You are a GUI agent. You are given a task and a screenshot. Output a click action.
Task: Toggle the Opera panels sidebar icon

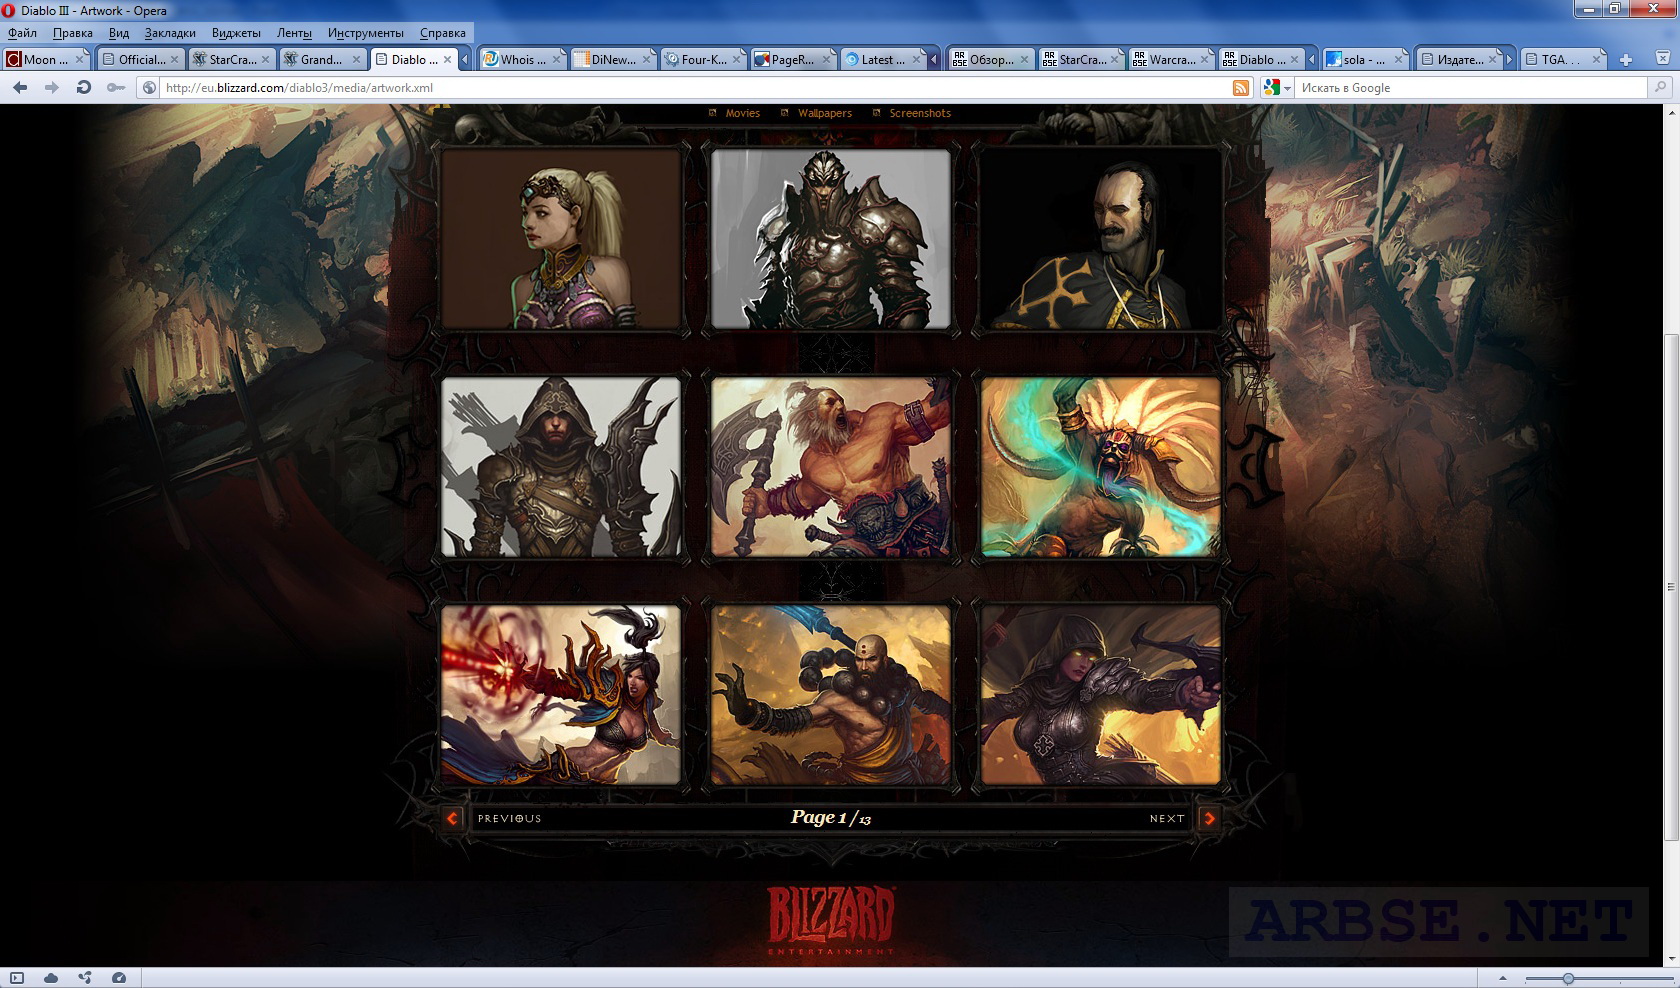pyautogui.click(x=17, y=978)
